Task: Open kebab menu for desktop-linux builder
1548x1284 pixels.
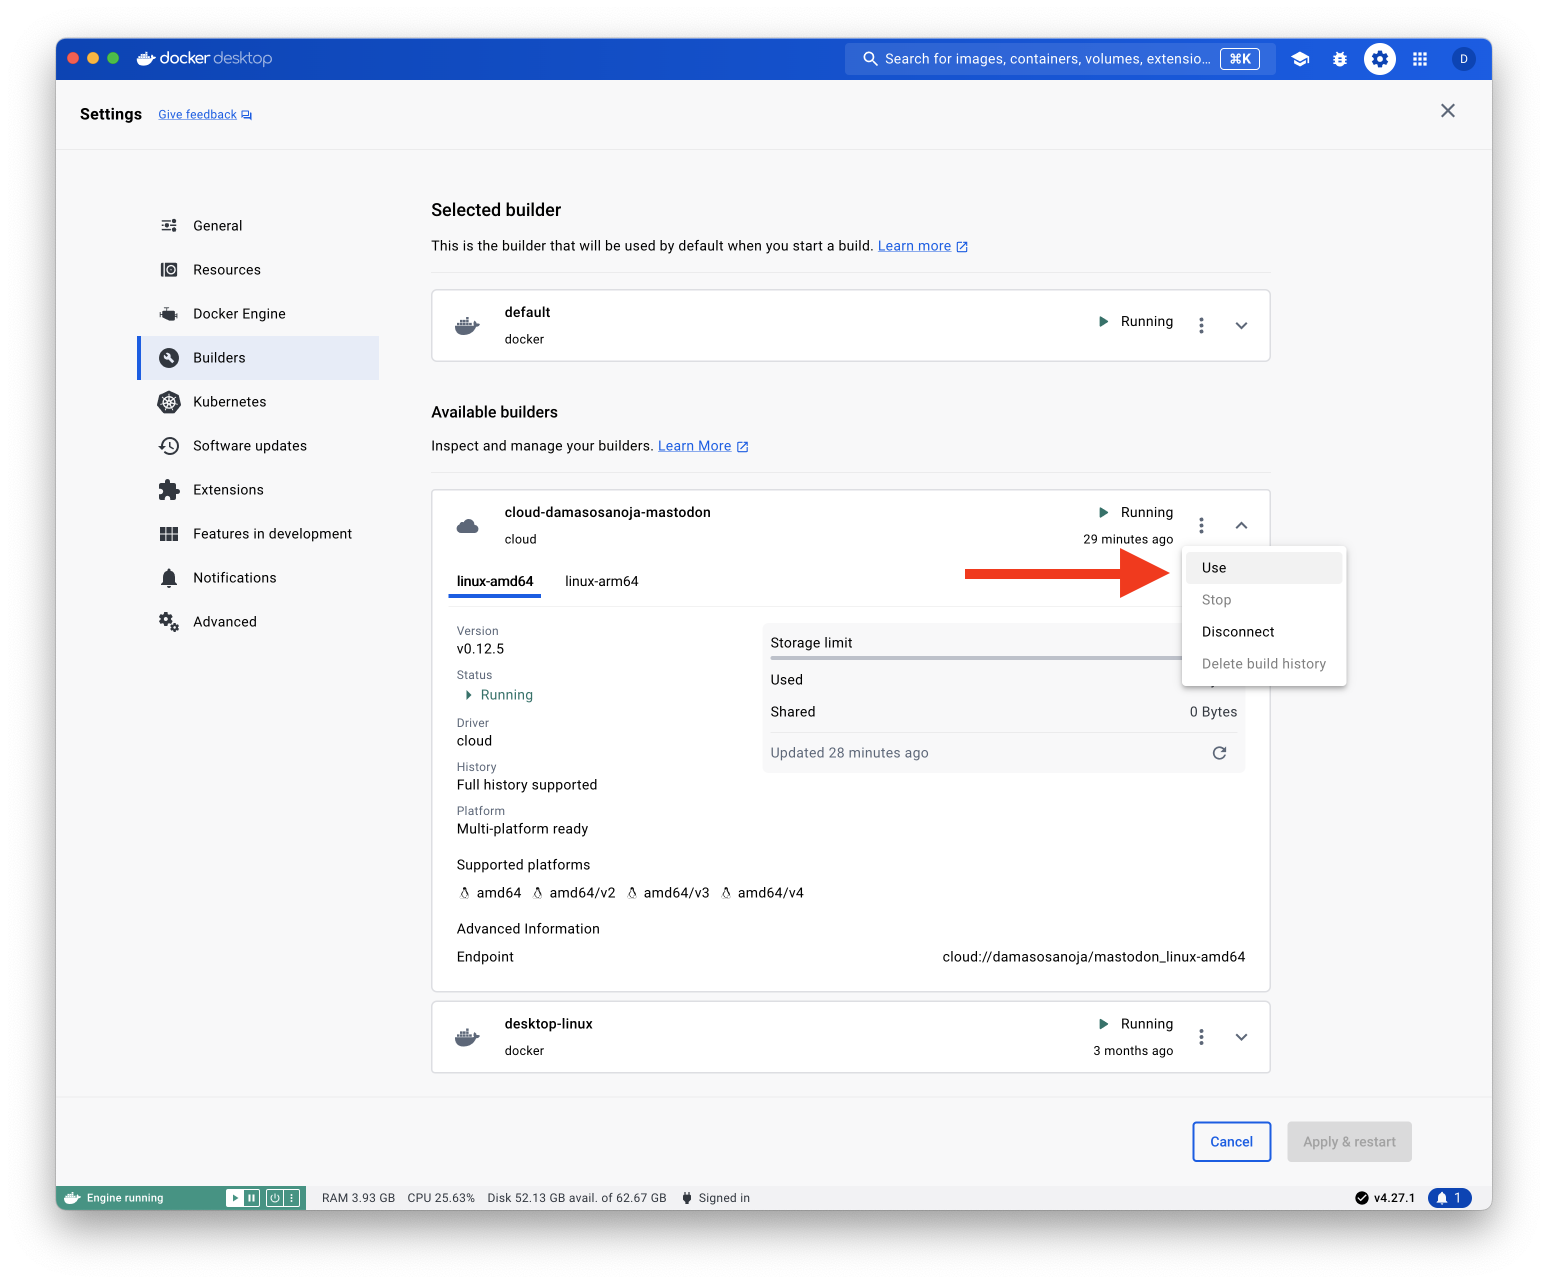Action: pos(1201,1037)
